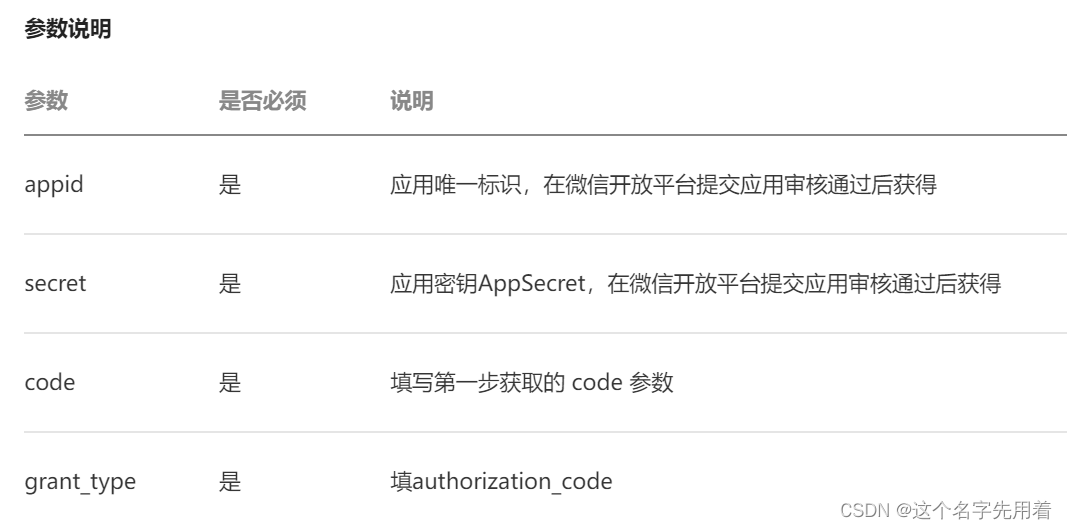Click the 说明 column header
The image size is (1067, 529).
tap(412, 101)
